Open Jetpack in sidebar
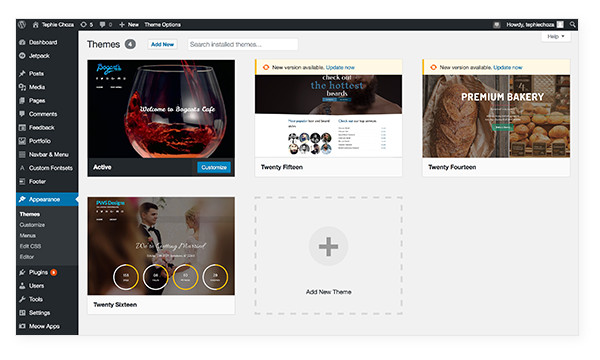Screen dimensions: 600x360 click(39, 56)
